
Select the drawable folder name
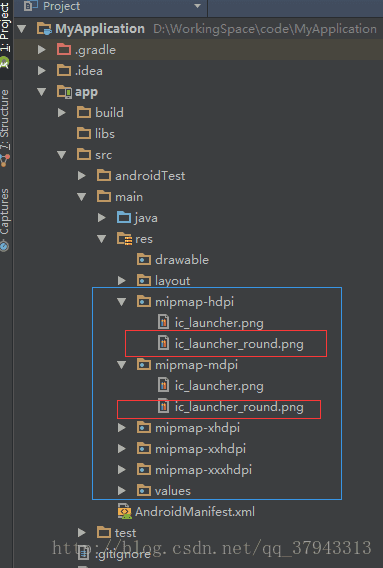[182, 260]
